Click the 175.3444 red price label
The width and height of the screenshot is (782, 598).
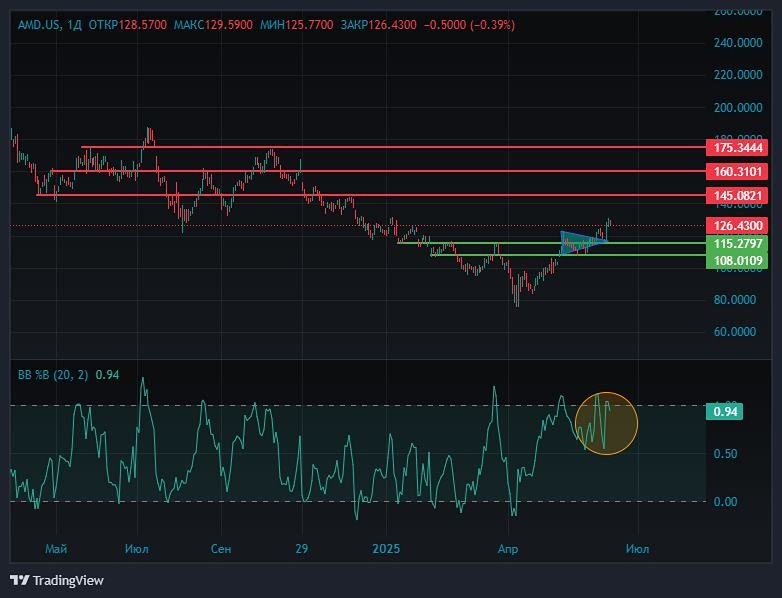(x=738, y=147)
